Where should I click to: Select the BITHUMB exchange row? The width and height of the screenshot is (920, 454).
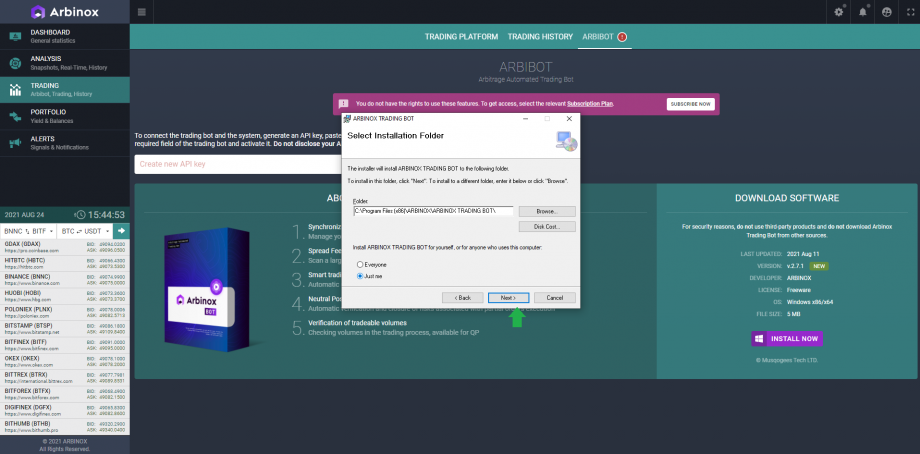tap(65, 427)
